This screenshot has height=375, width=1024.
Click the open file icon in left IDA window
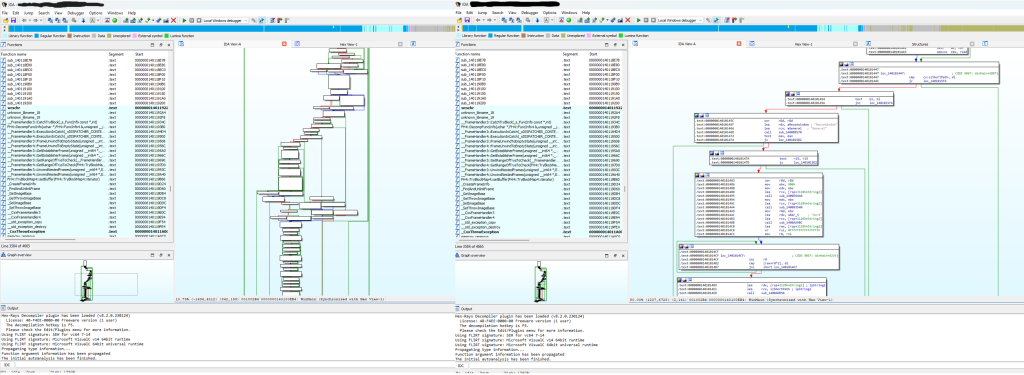[6, 20]
